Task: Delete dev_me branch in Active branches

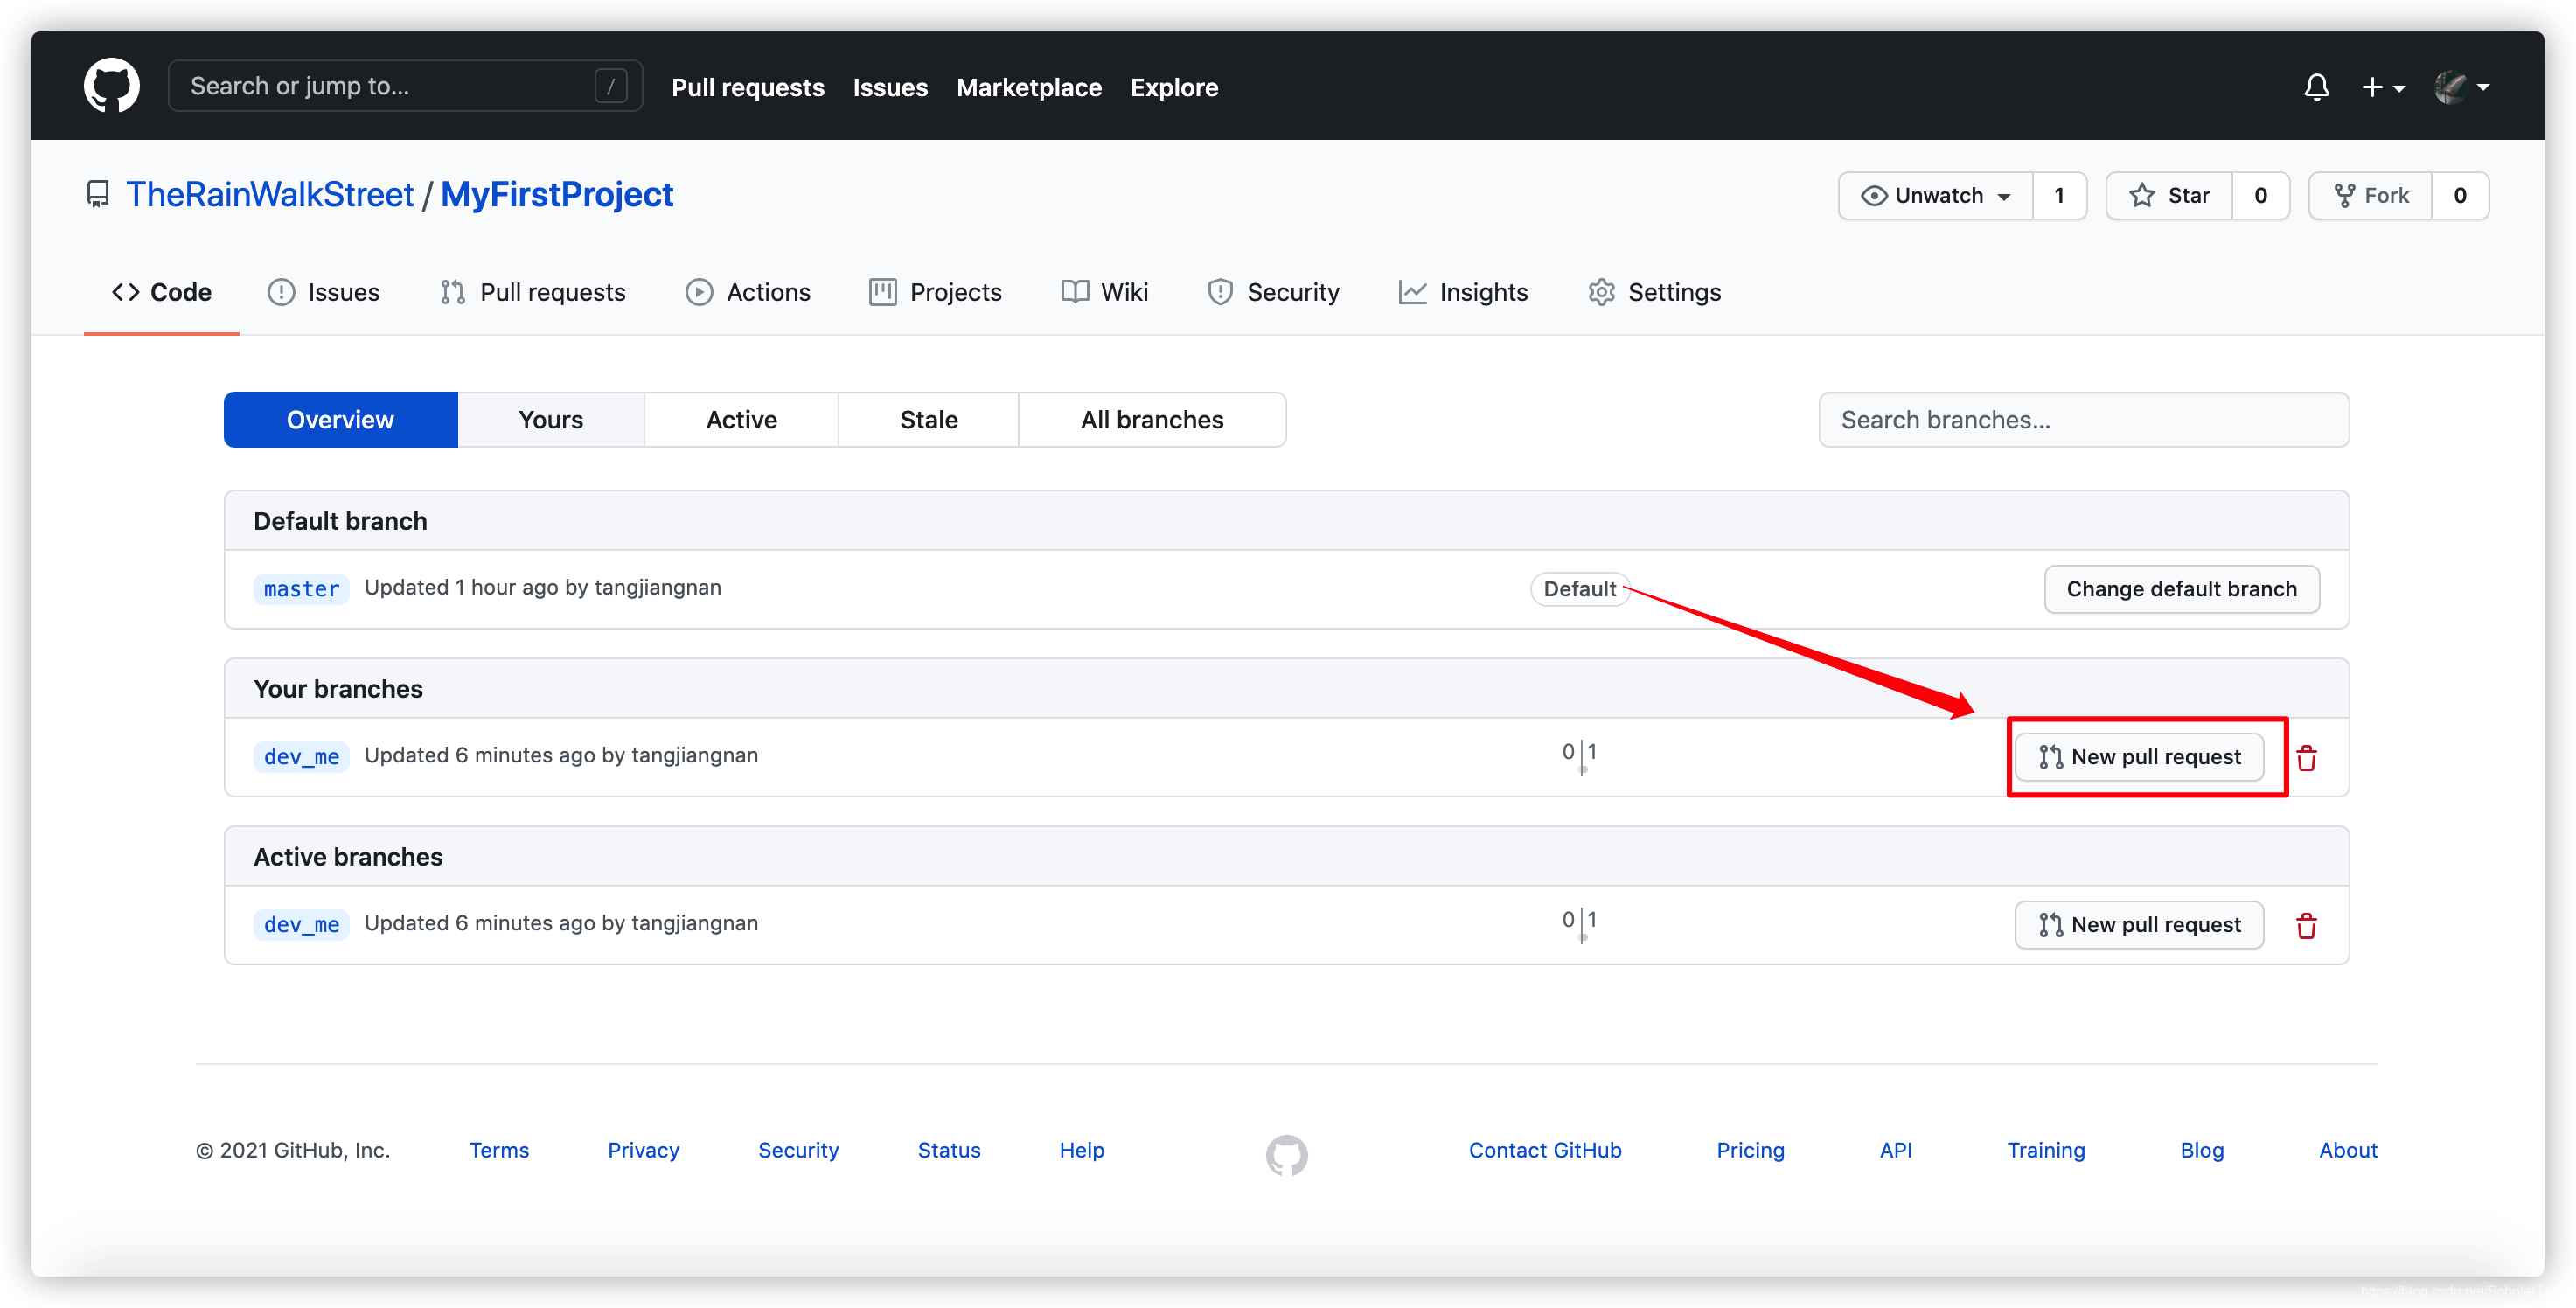Action: (2306, 926)
